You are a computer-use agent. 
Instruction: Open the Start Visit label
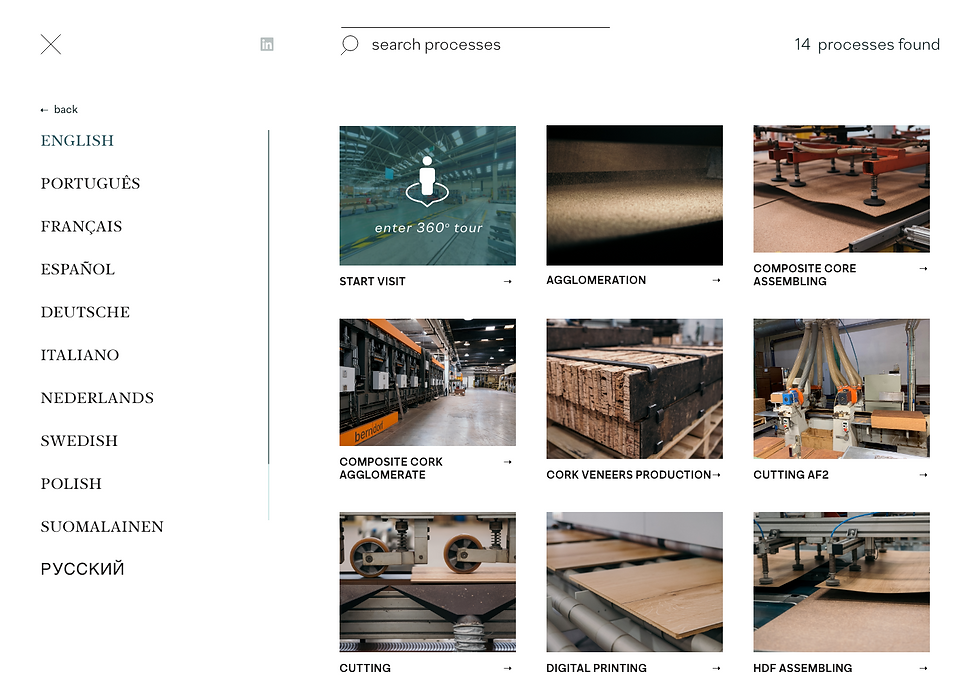click(x=372, y=281)
